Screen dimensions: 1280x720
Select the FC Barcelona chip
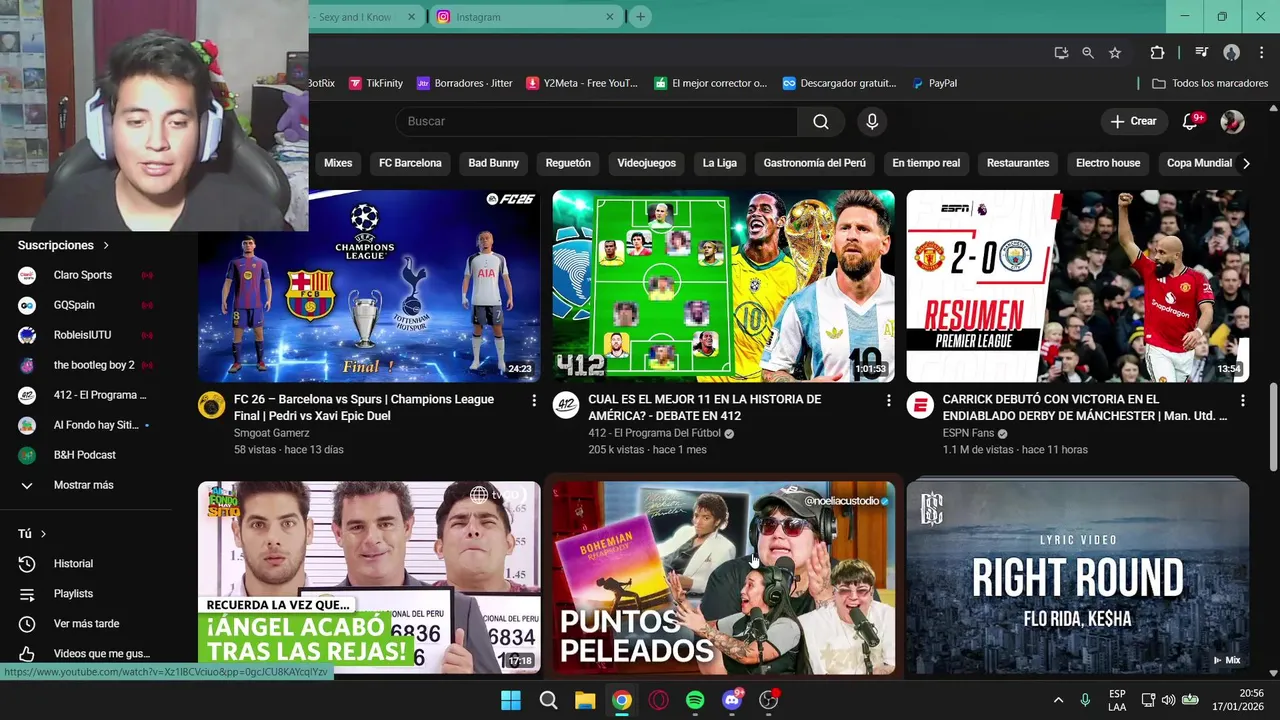pos(410,163)
